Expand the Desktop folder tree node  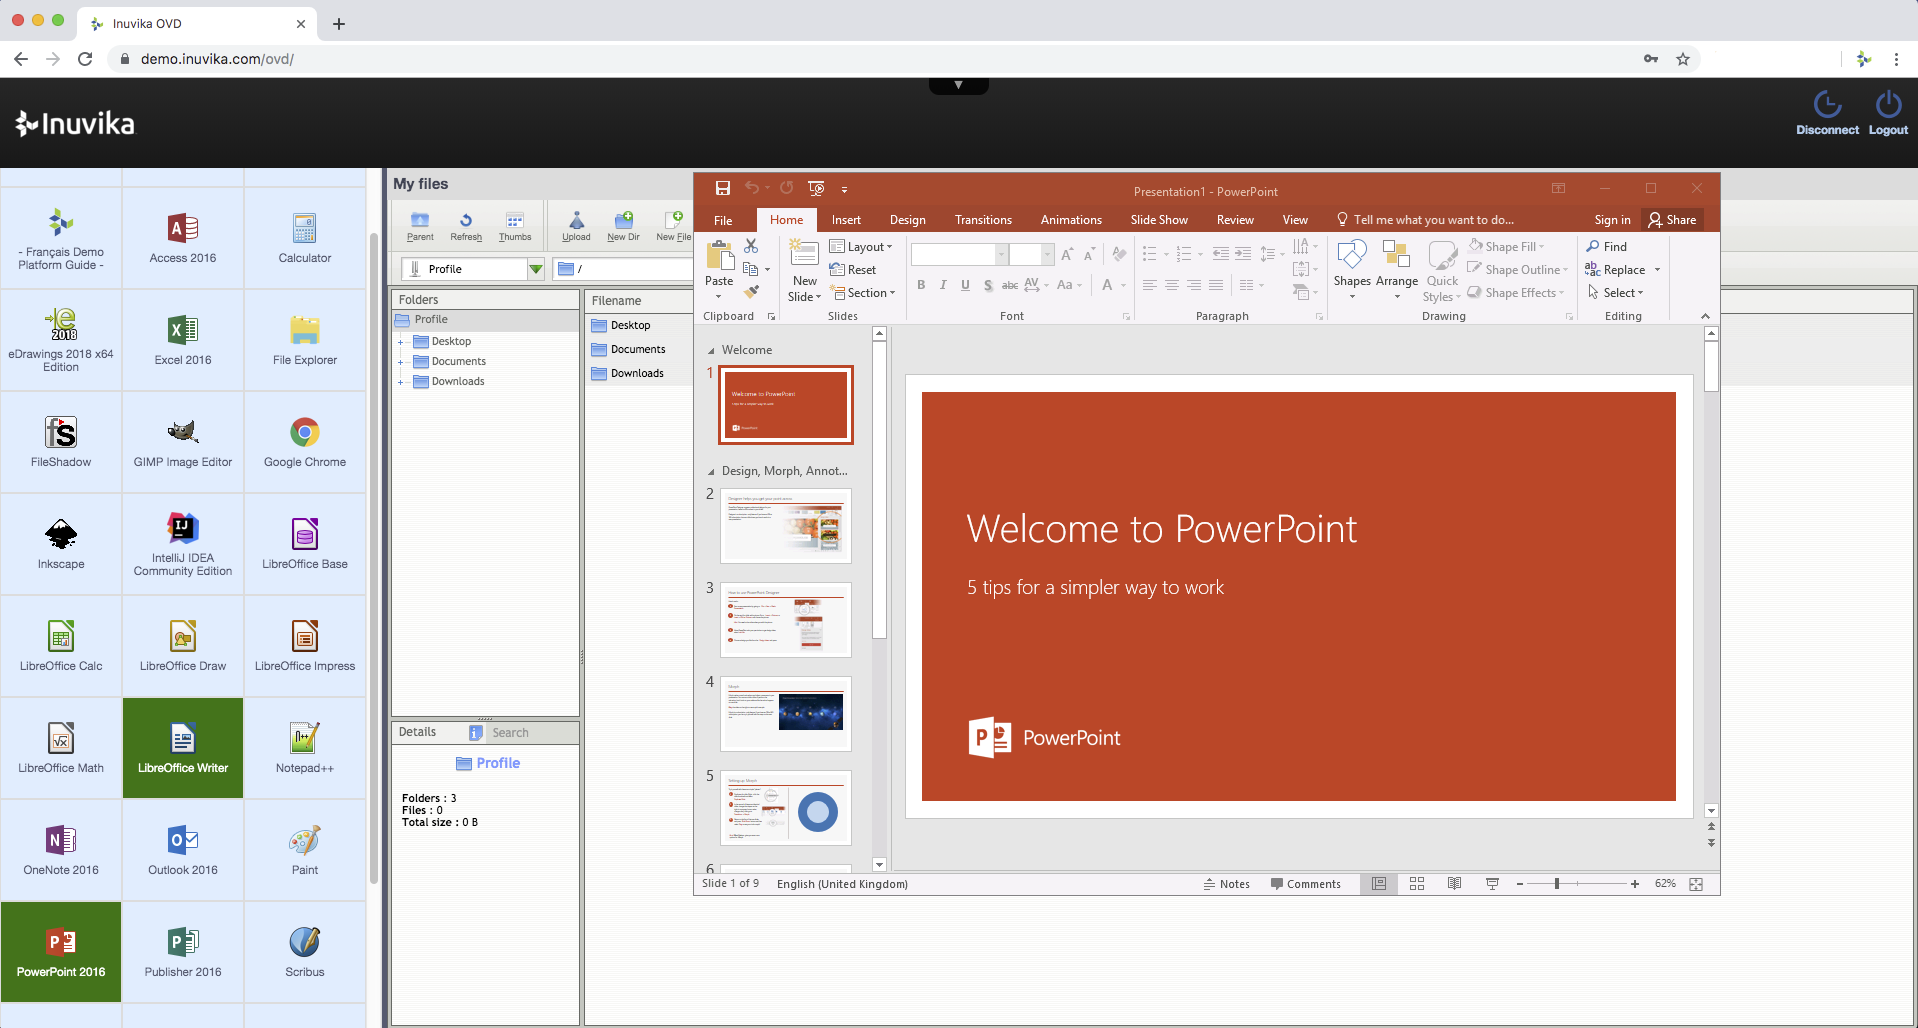click(401, 342)
